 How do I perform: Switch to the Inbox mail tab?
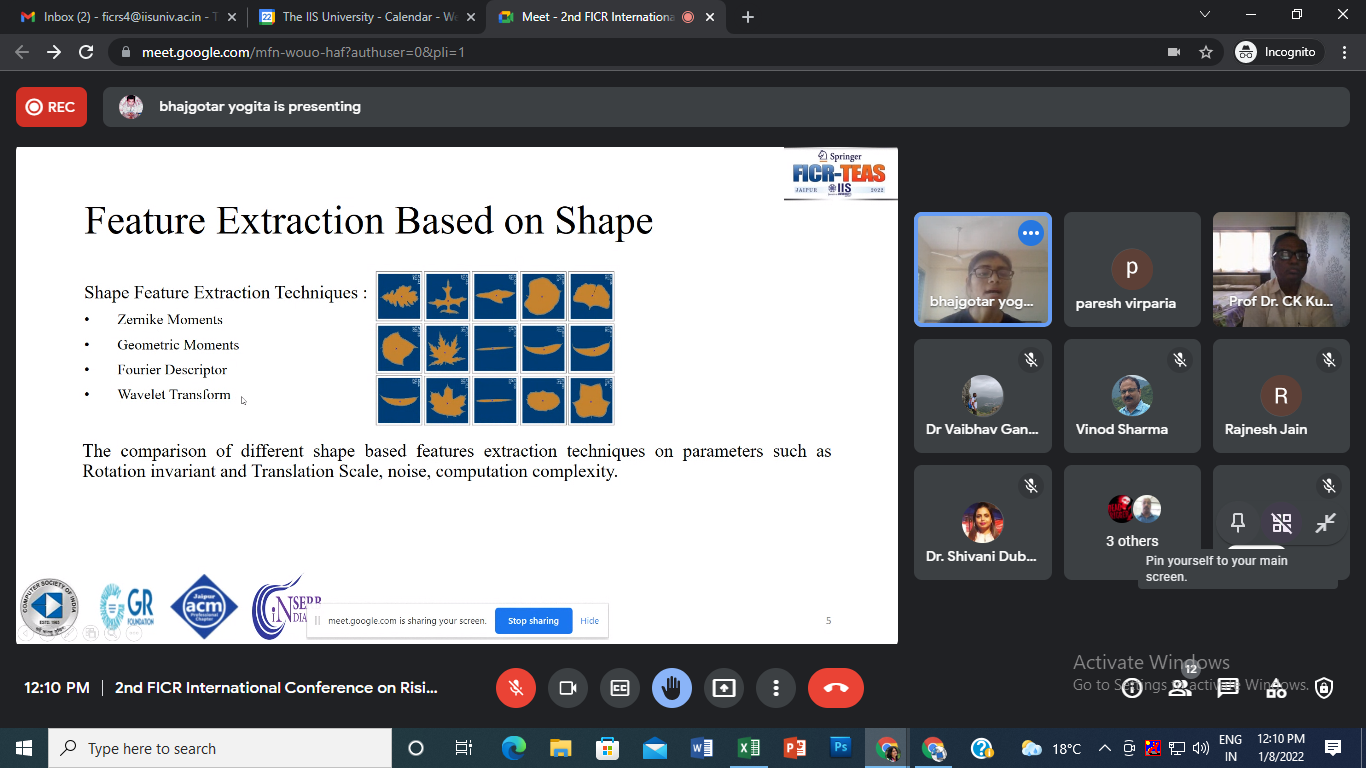[x=125, y=17]
